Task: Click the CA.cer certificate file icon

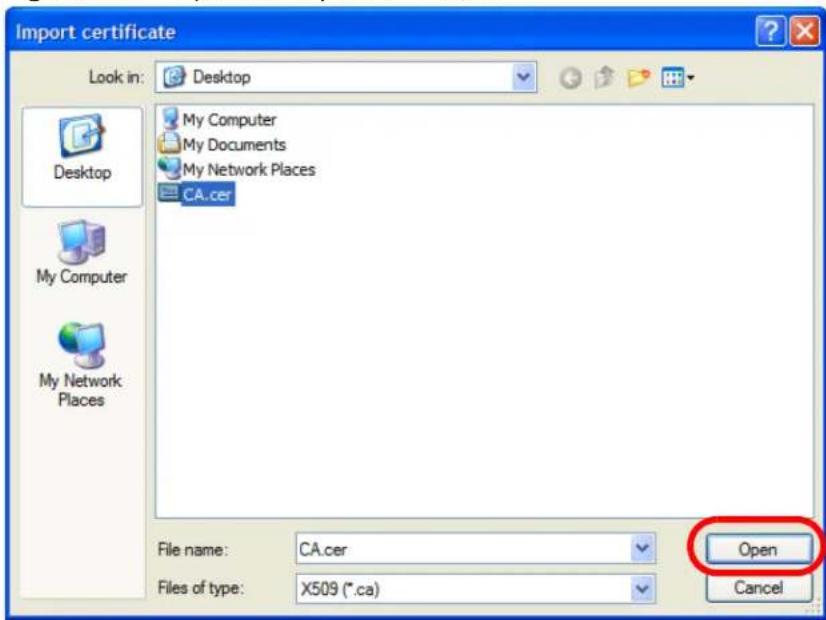Action: point(169,193)
